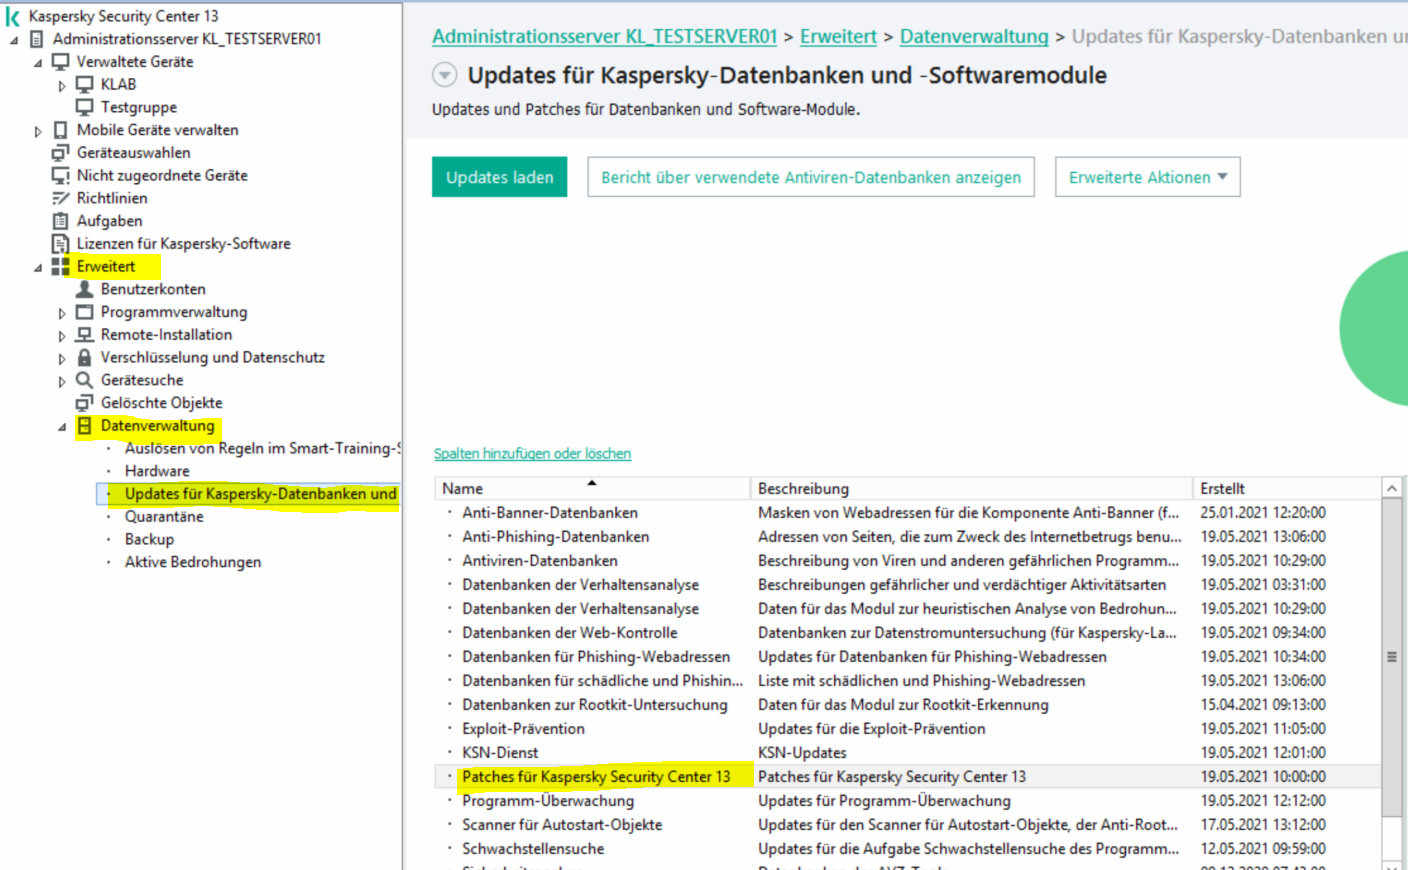Click the Mobile Geräte verwalten device icon
Image resolution: width=1408 pixels, height=870 pixels.
61,130
